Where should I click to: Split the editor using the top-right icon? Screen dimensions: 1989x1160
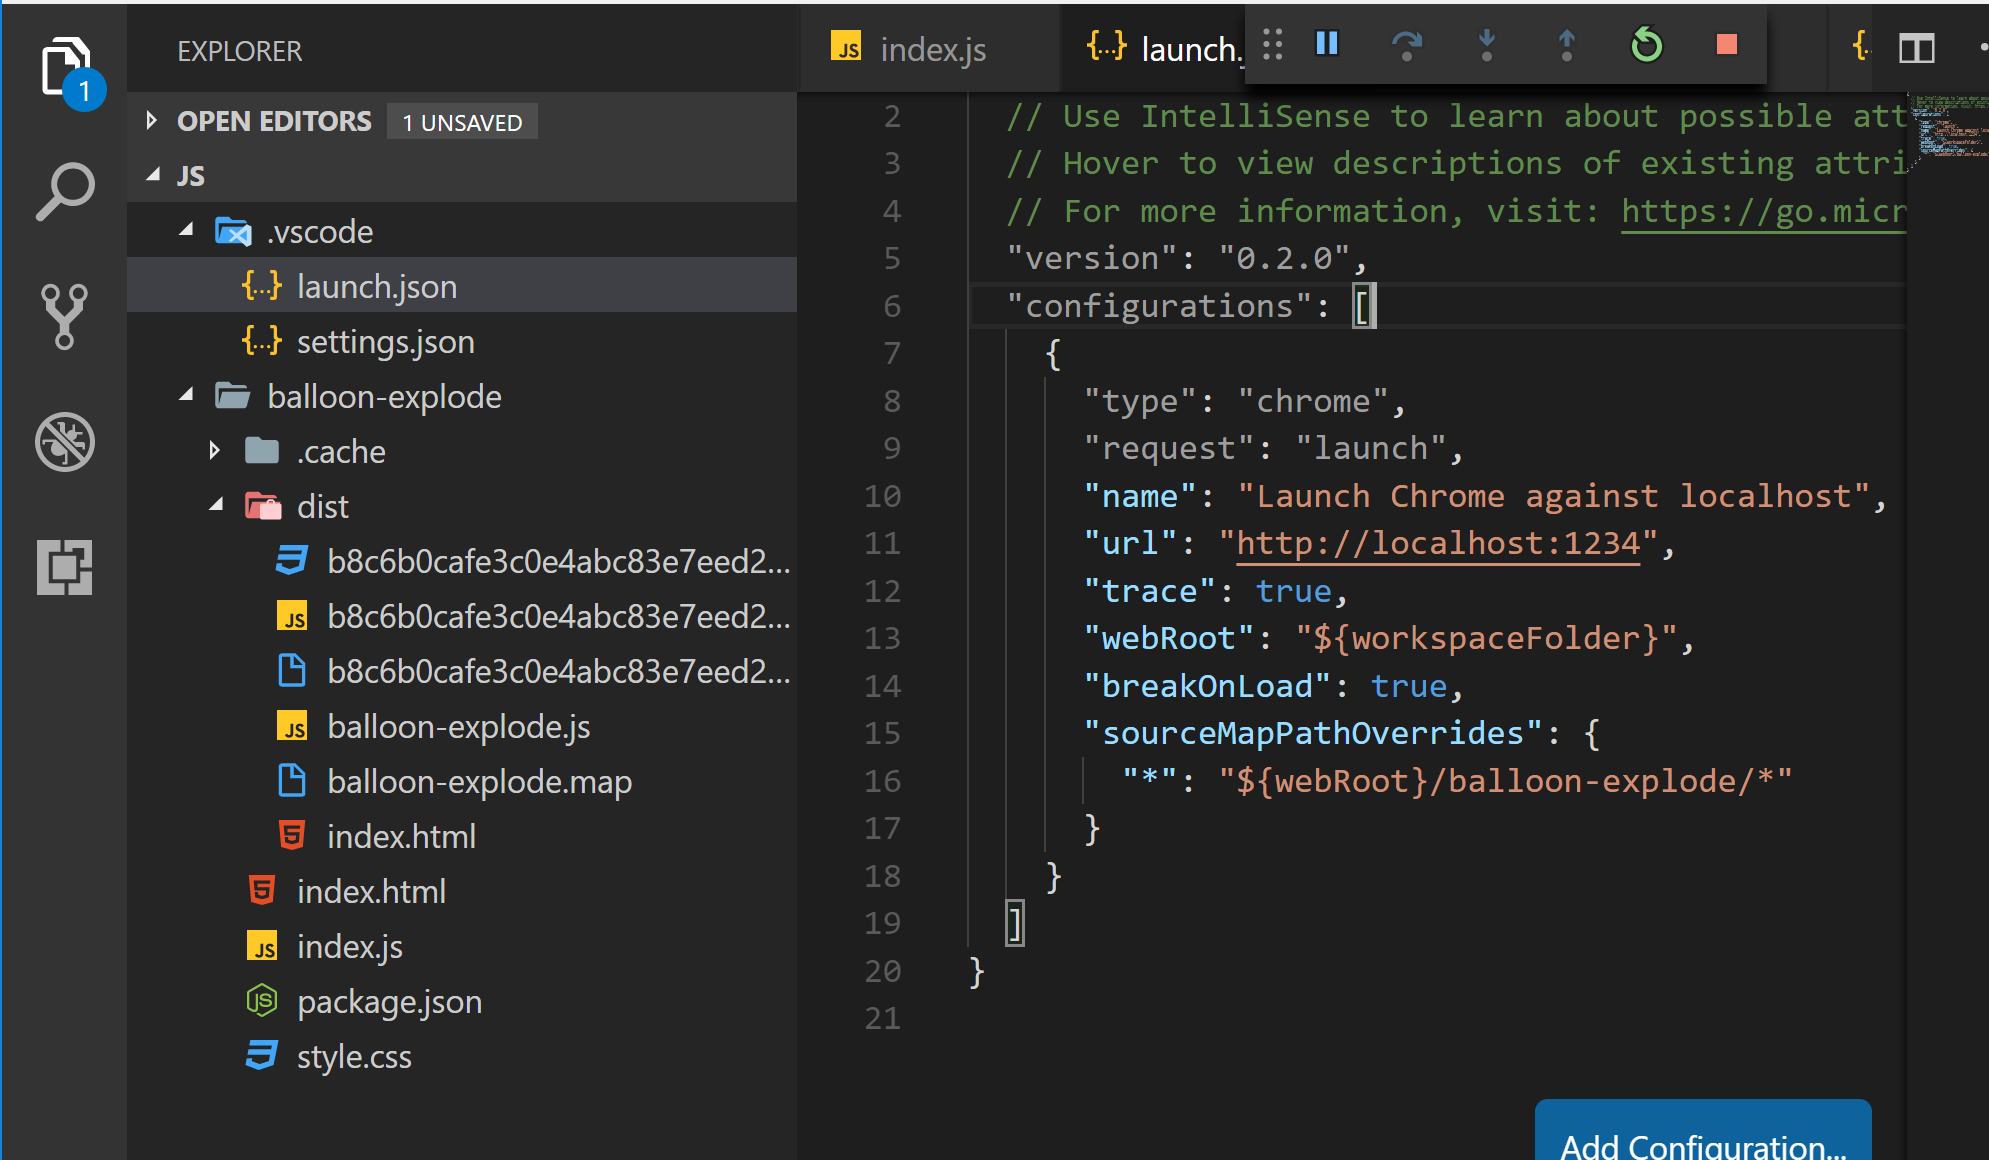tap(1917, 48)
